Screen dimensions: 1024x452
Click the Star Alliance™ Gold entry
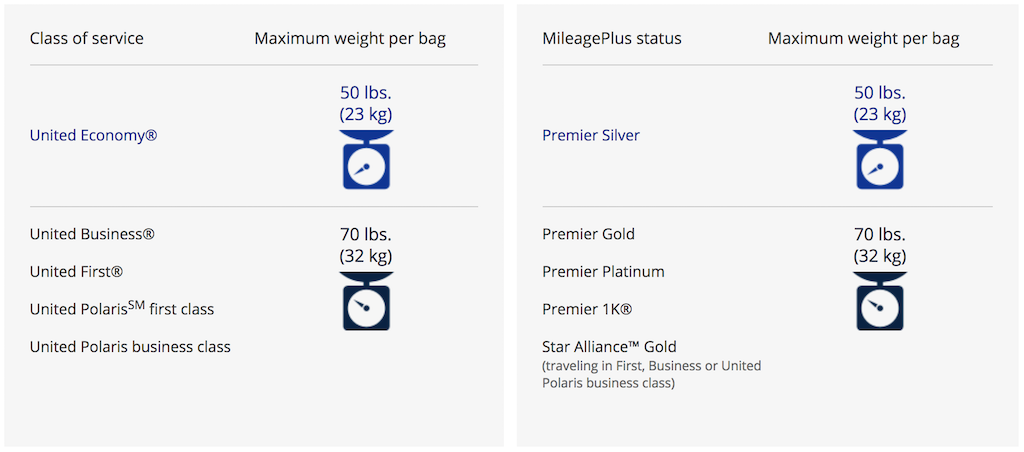click(609, 347)
